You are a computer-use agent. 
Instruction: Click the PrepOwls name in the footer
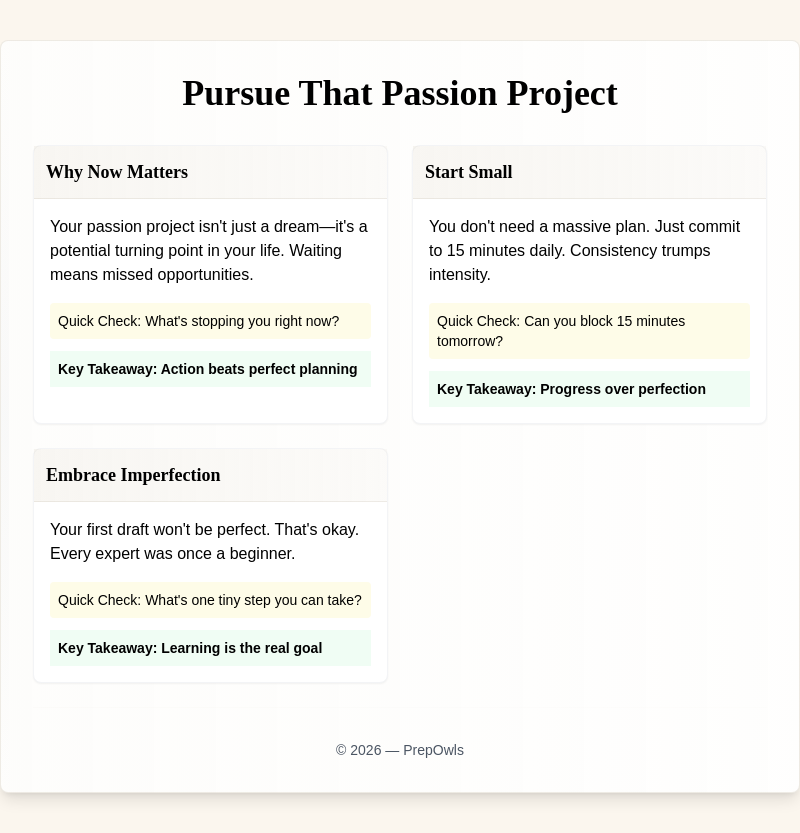click(x=433, y=750)
